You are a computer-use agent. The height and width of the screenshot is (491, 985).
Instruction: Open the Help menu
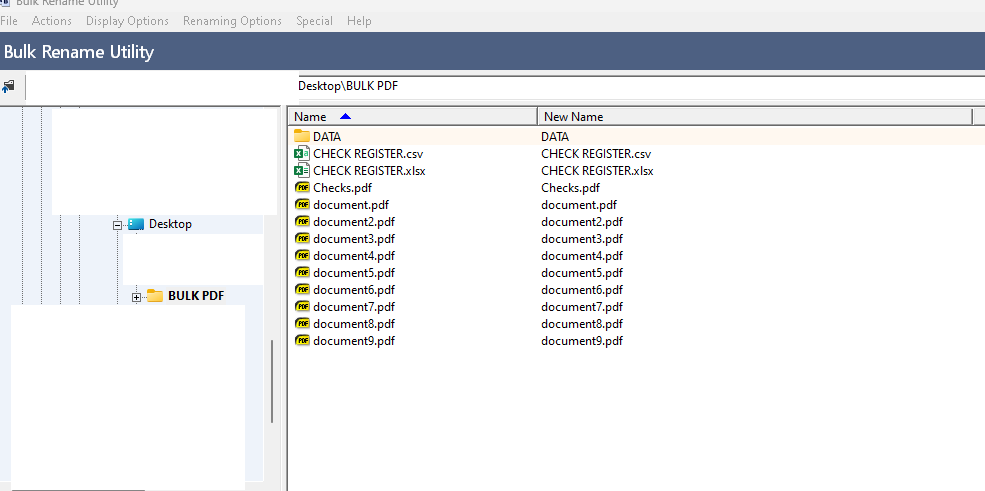click(359, 21)
